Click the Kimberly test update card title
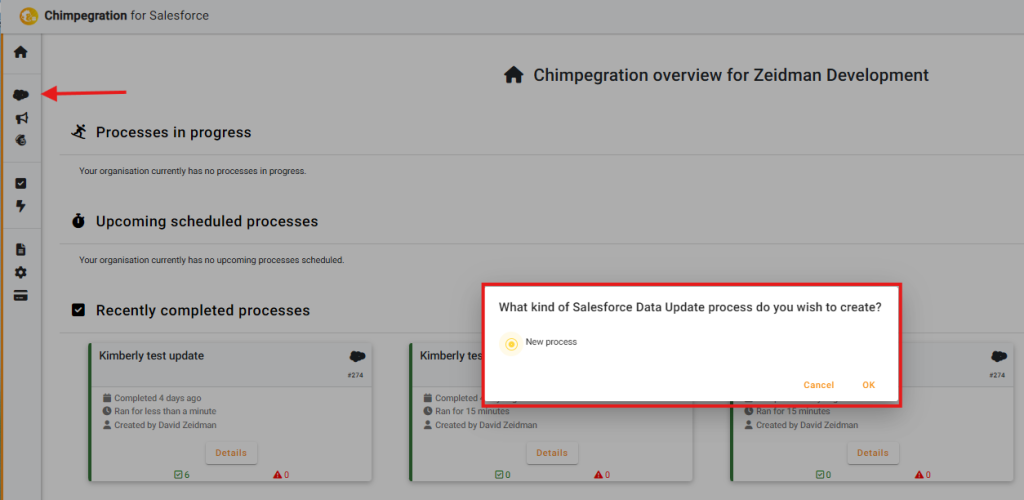Image resolution: width=1024 pixels, height=500 pixels. pos(151,356)
